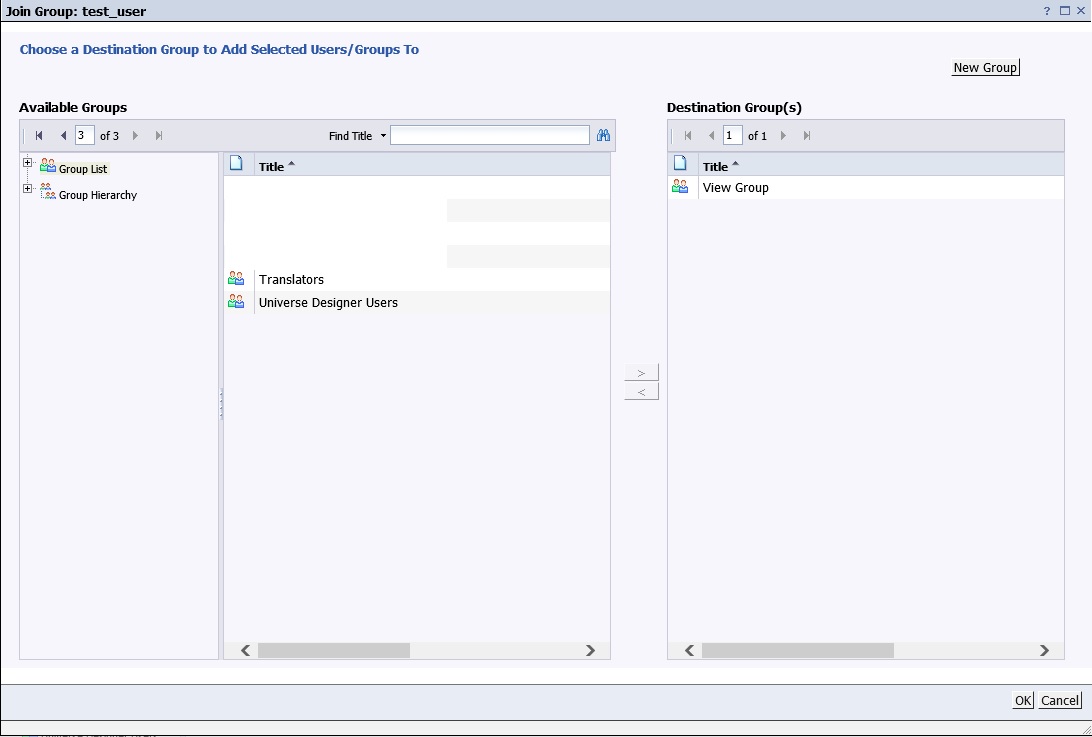The image size is (1092, 737).
Task: Expand the Group Hierarchy tree node
Action: click(x=27, y=188)
